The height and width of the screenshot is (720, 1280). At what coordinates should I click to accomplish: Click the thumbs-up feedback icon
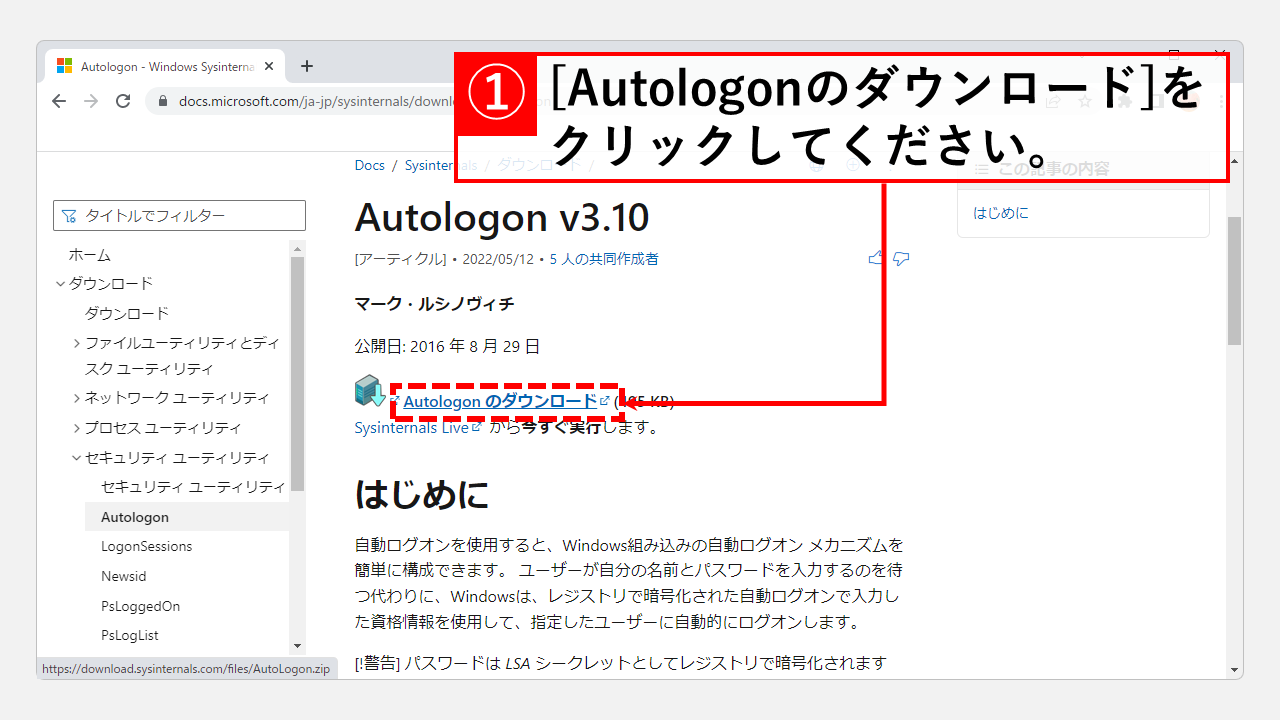877,258
